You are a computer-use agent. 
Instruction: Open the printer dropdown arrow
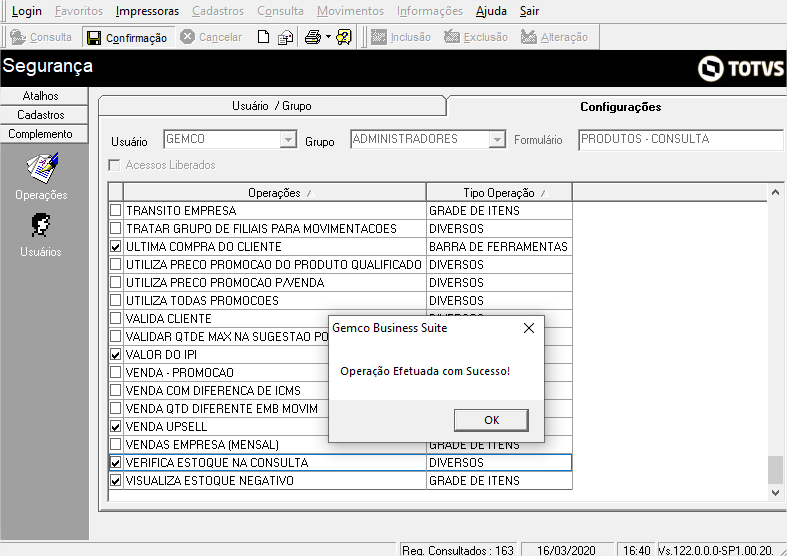pyautogui.click(x=328, y=37)
